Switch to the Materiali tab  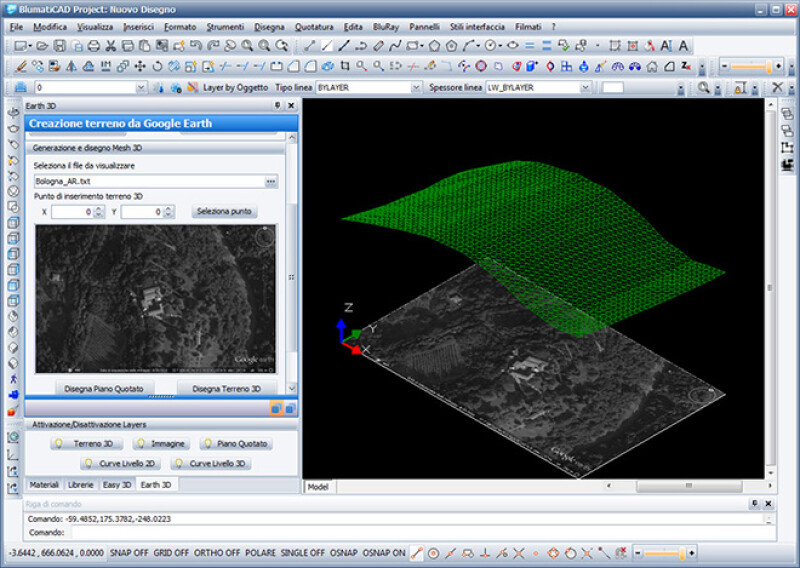[44, 485]
